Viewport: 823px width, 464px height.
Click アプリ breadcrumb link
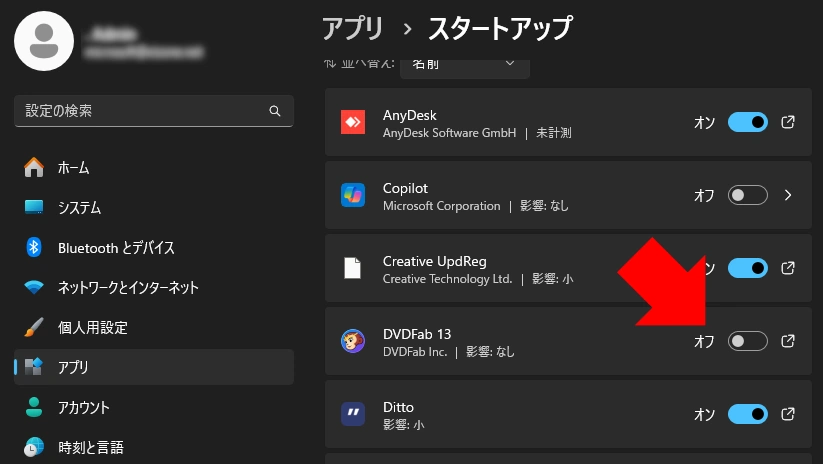pyautogui.click(x=353, y=28)
